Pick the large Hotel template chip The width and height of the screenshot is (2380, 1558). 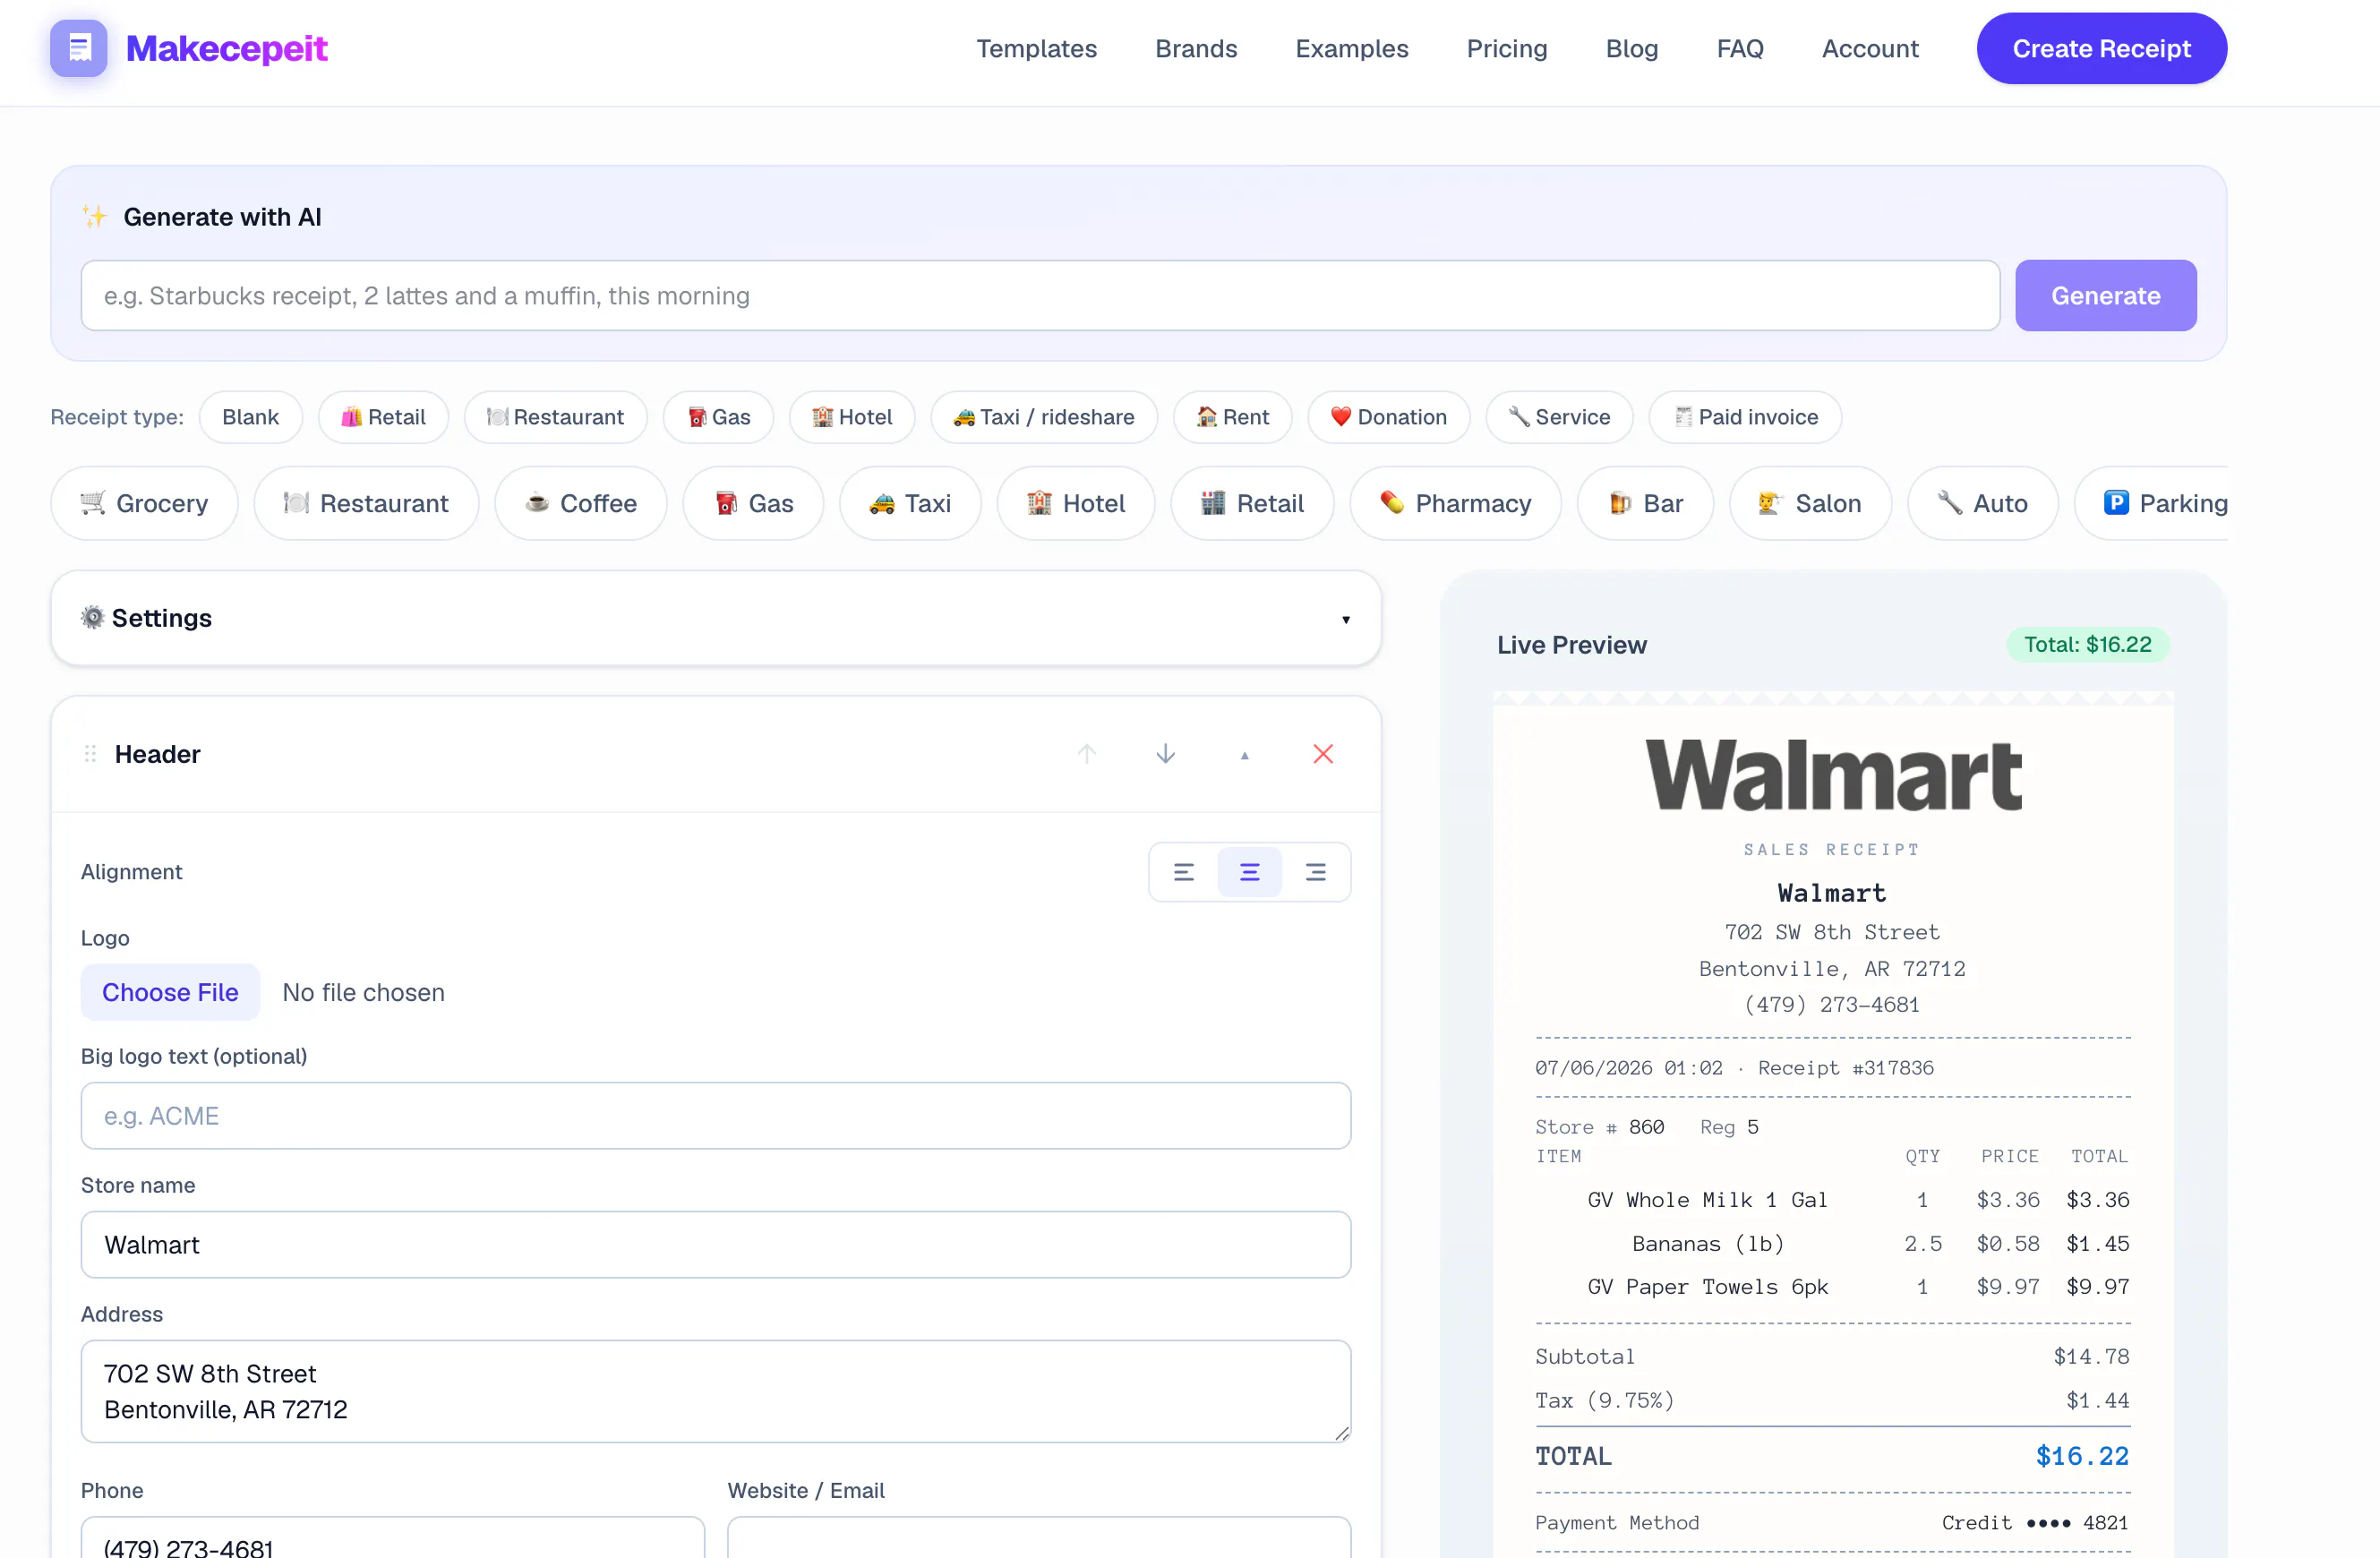tap(1076, 503)
